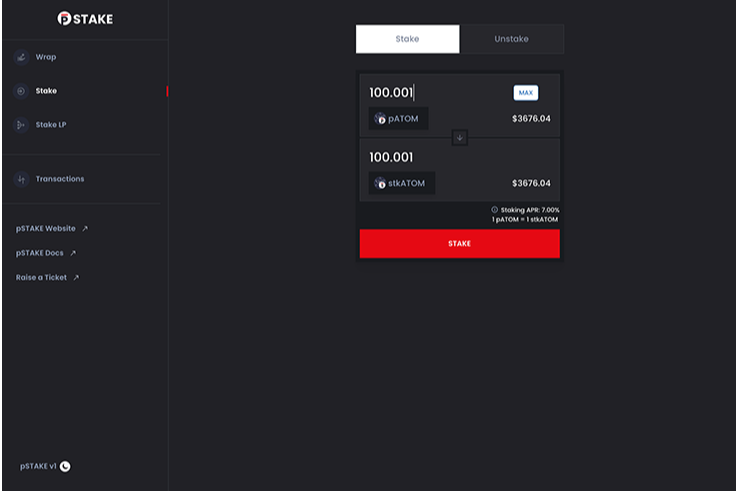Viewport: 736px width, 491px height.
Task: Click the stkATOM token icon
Action: click(x=380, y=183)
